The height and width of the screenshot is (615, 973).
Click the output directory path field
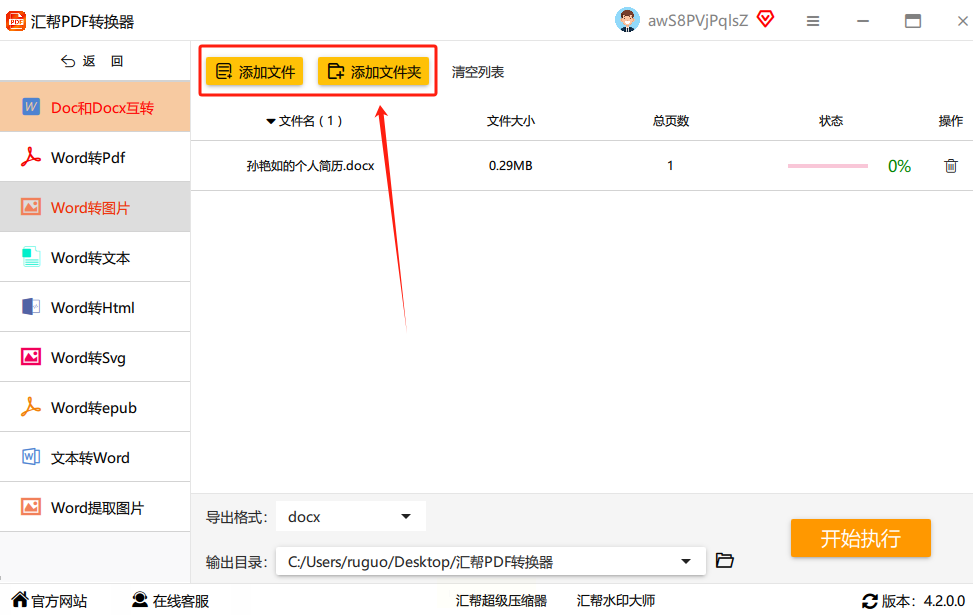(x=490, y=561)
